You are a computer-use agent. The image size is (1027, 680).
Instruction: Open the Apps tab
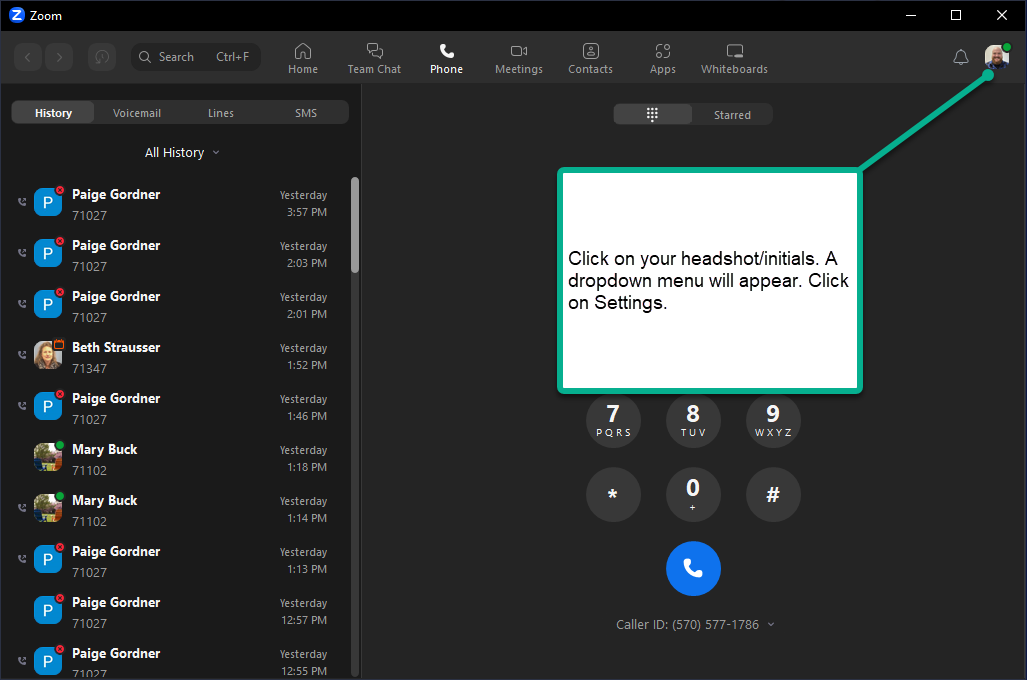click(662, 59)
